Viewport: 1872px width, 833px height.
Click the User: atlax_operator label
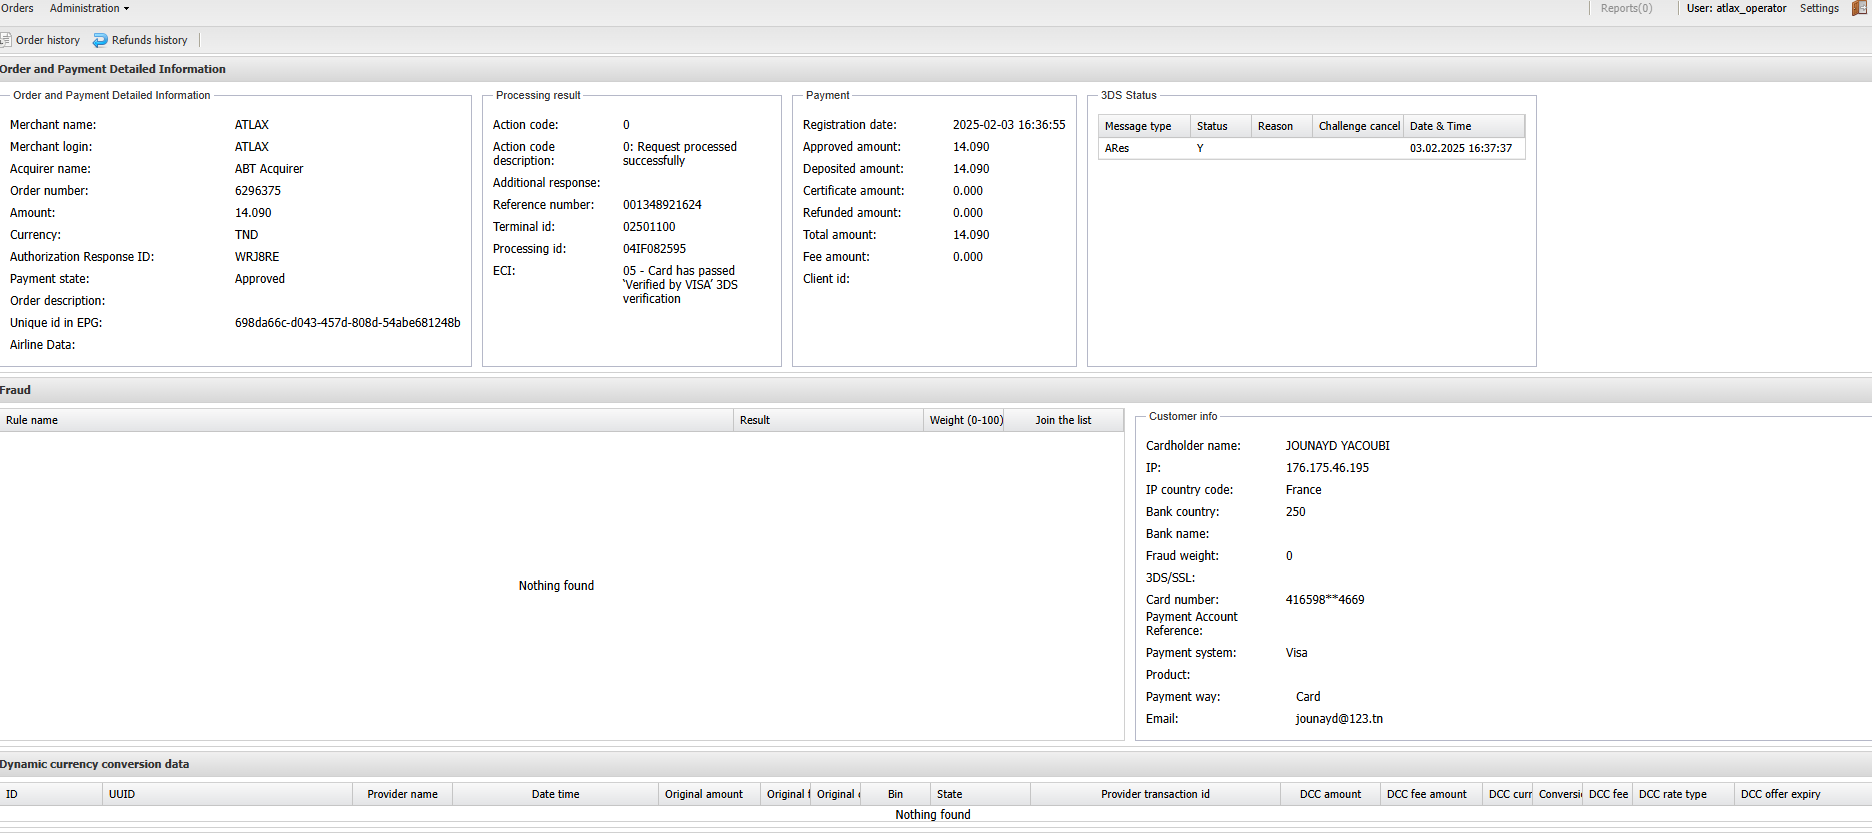tap(1736, 8)
